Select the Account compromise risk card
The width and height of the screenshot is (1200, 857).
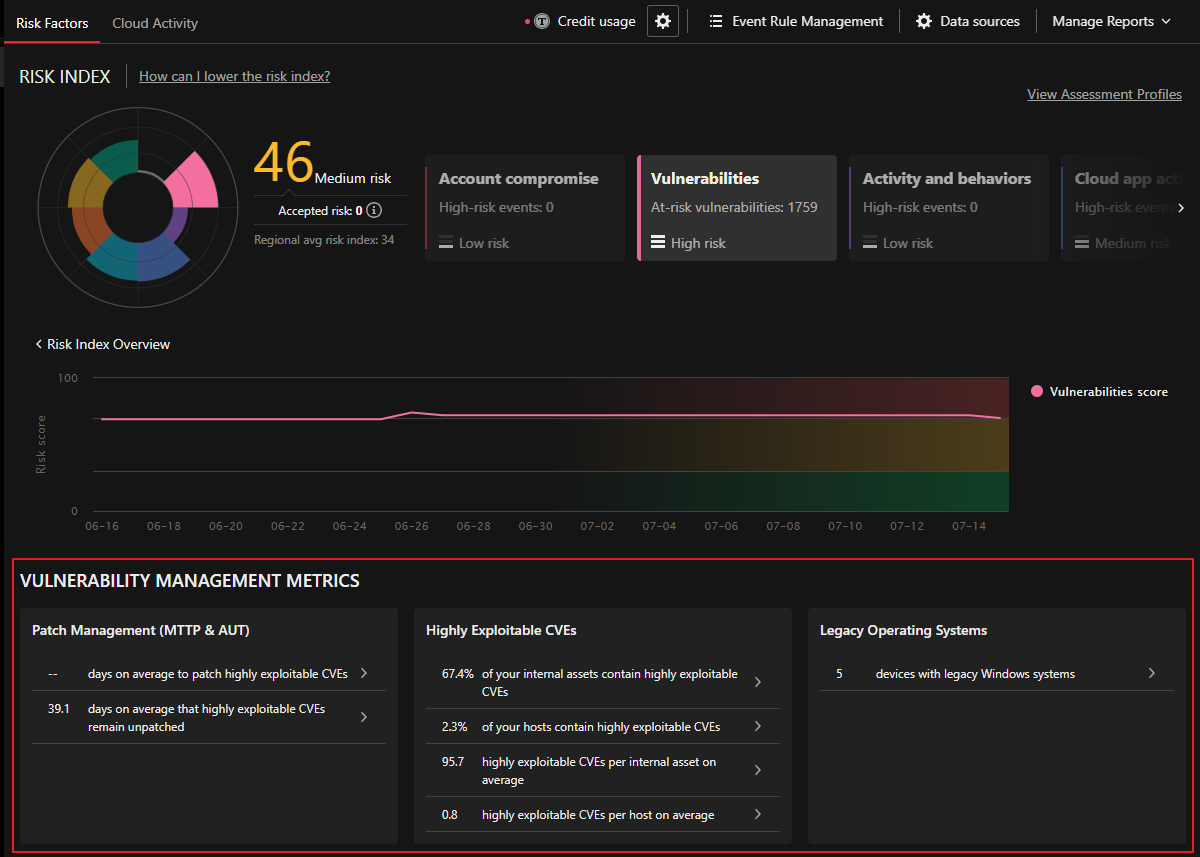525,208
